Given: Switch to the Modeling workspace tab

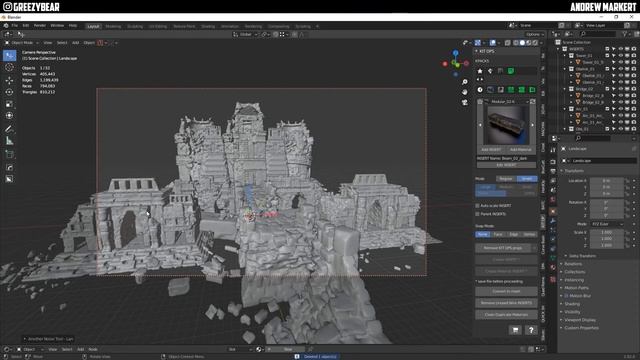Looking at the screenshot, I should (113, 26).
